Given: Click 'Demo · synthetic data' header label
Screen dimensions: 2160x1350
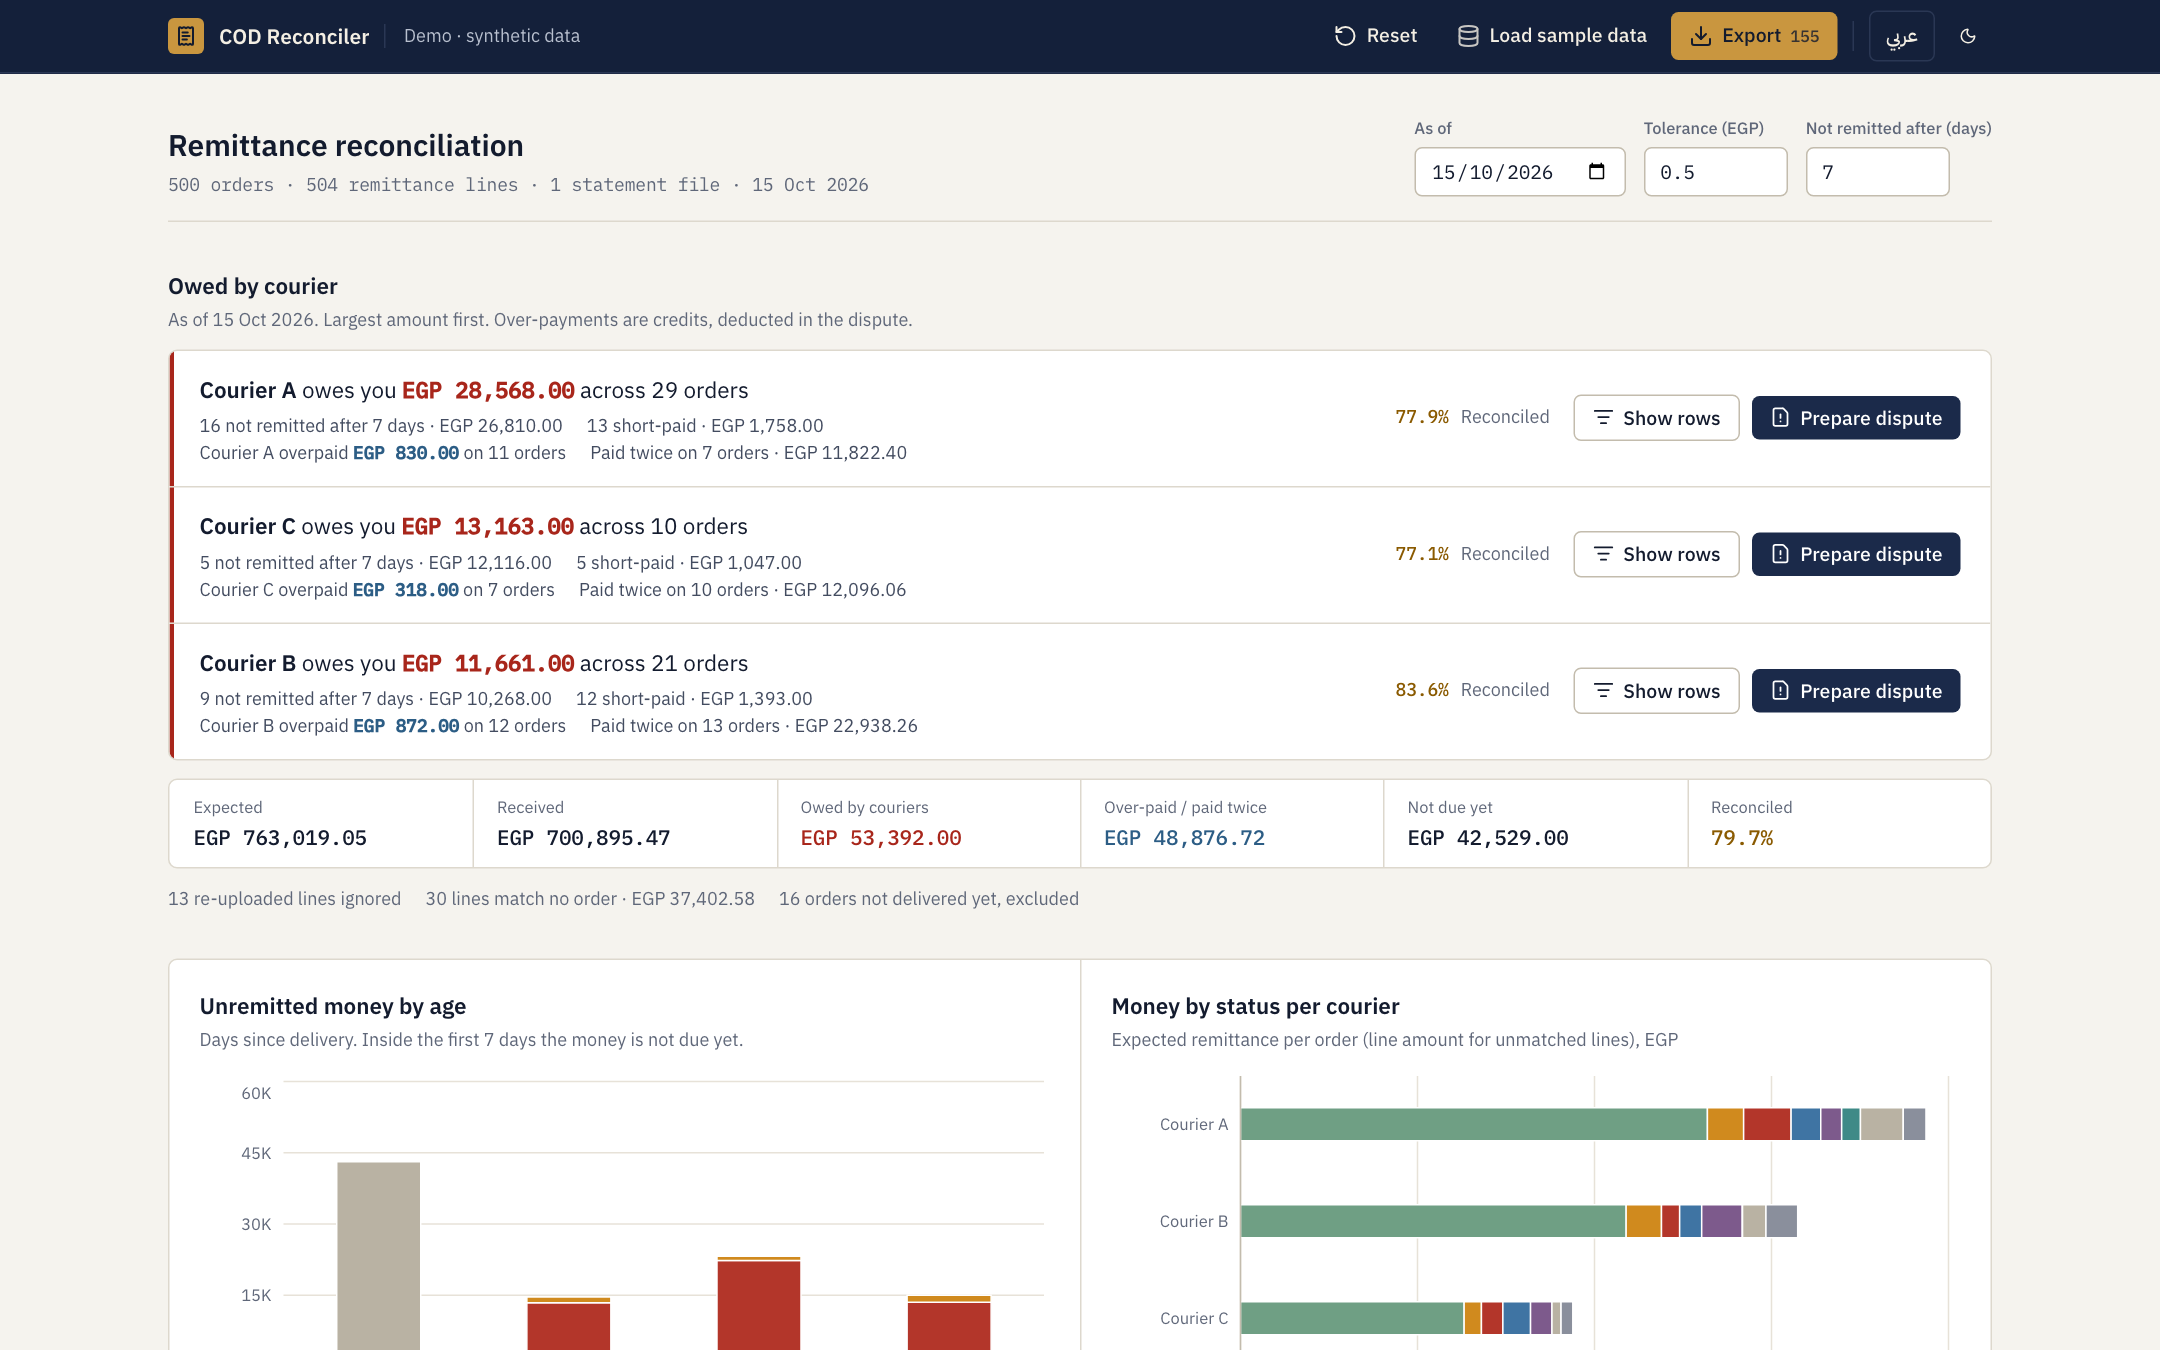Looking at the screenshot, I should tap(492, 36).
